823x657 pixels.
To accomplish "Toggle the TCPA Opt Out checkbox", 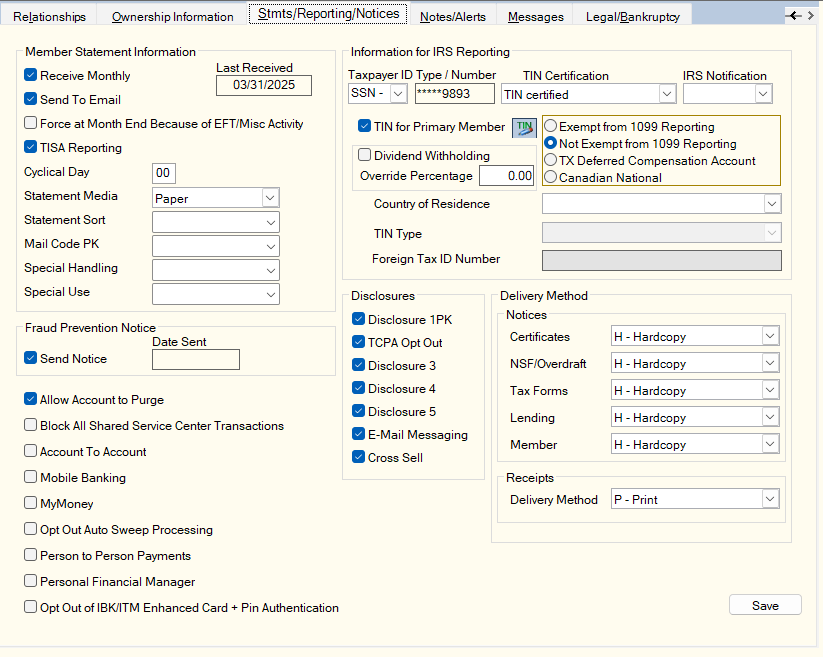I will tap(358, 342).
